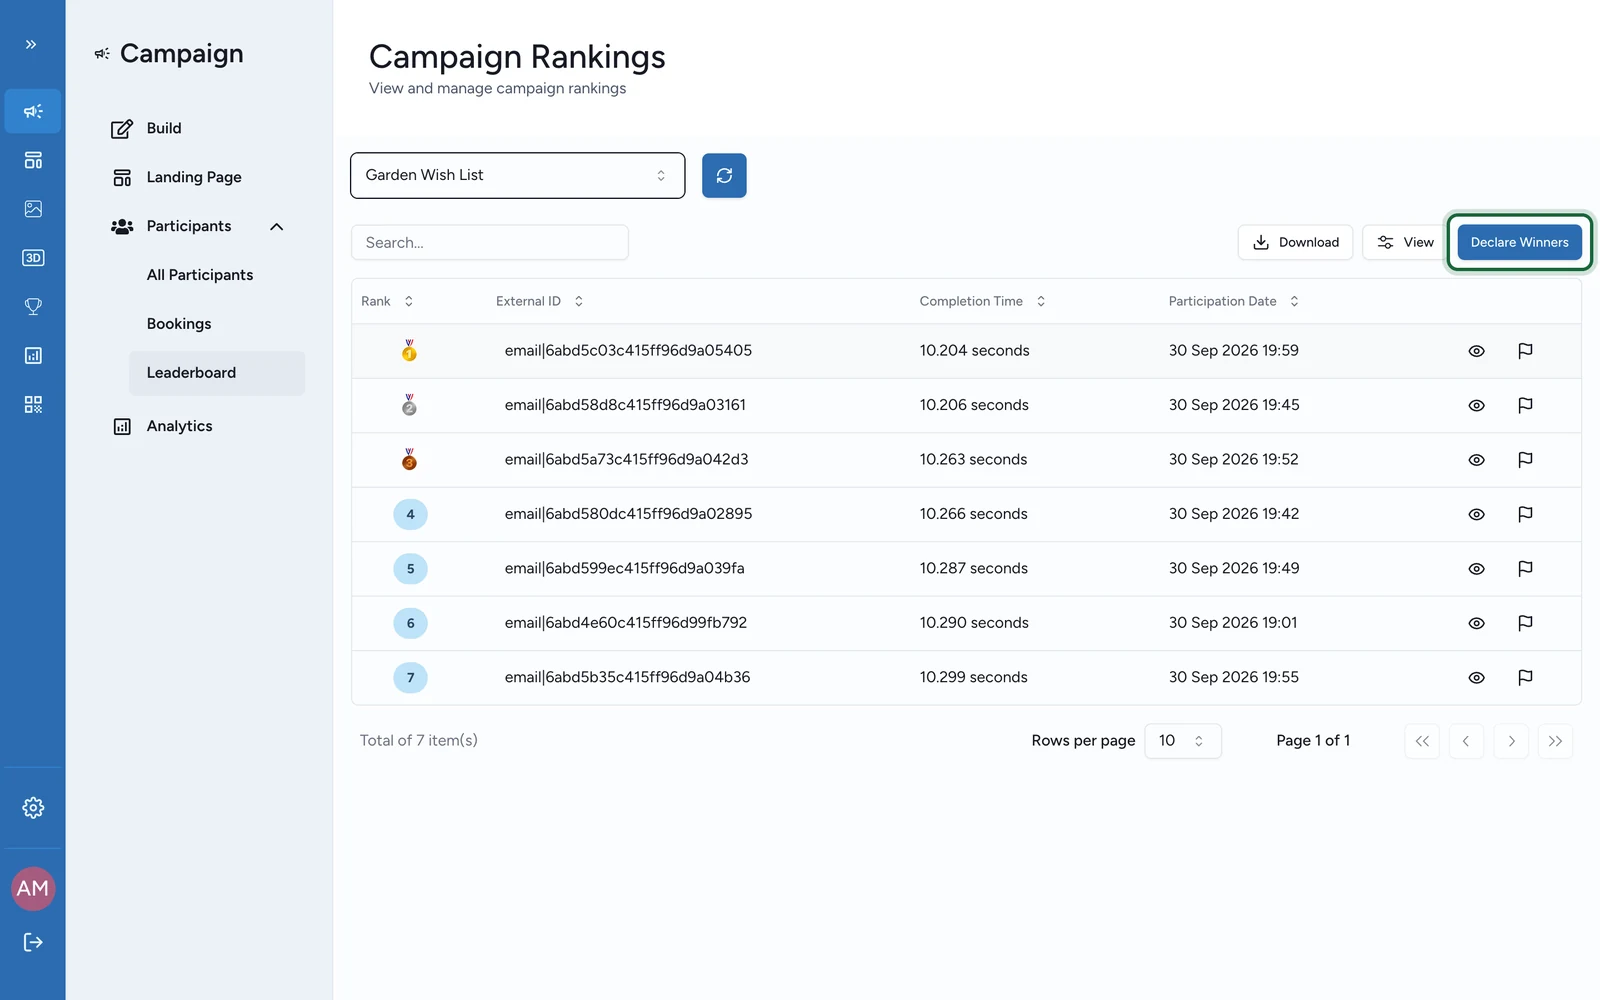Sort table by External ID
This screenshot has width=1600, height=1000.
[x=539, y=301]
